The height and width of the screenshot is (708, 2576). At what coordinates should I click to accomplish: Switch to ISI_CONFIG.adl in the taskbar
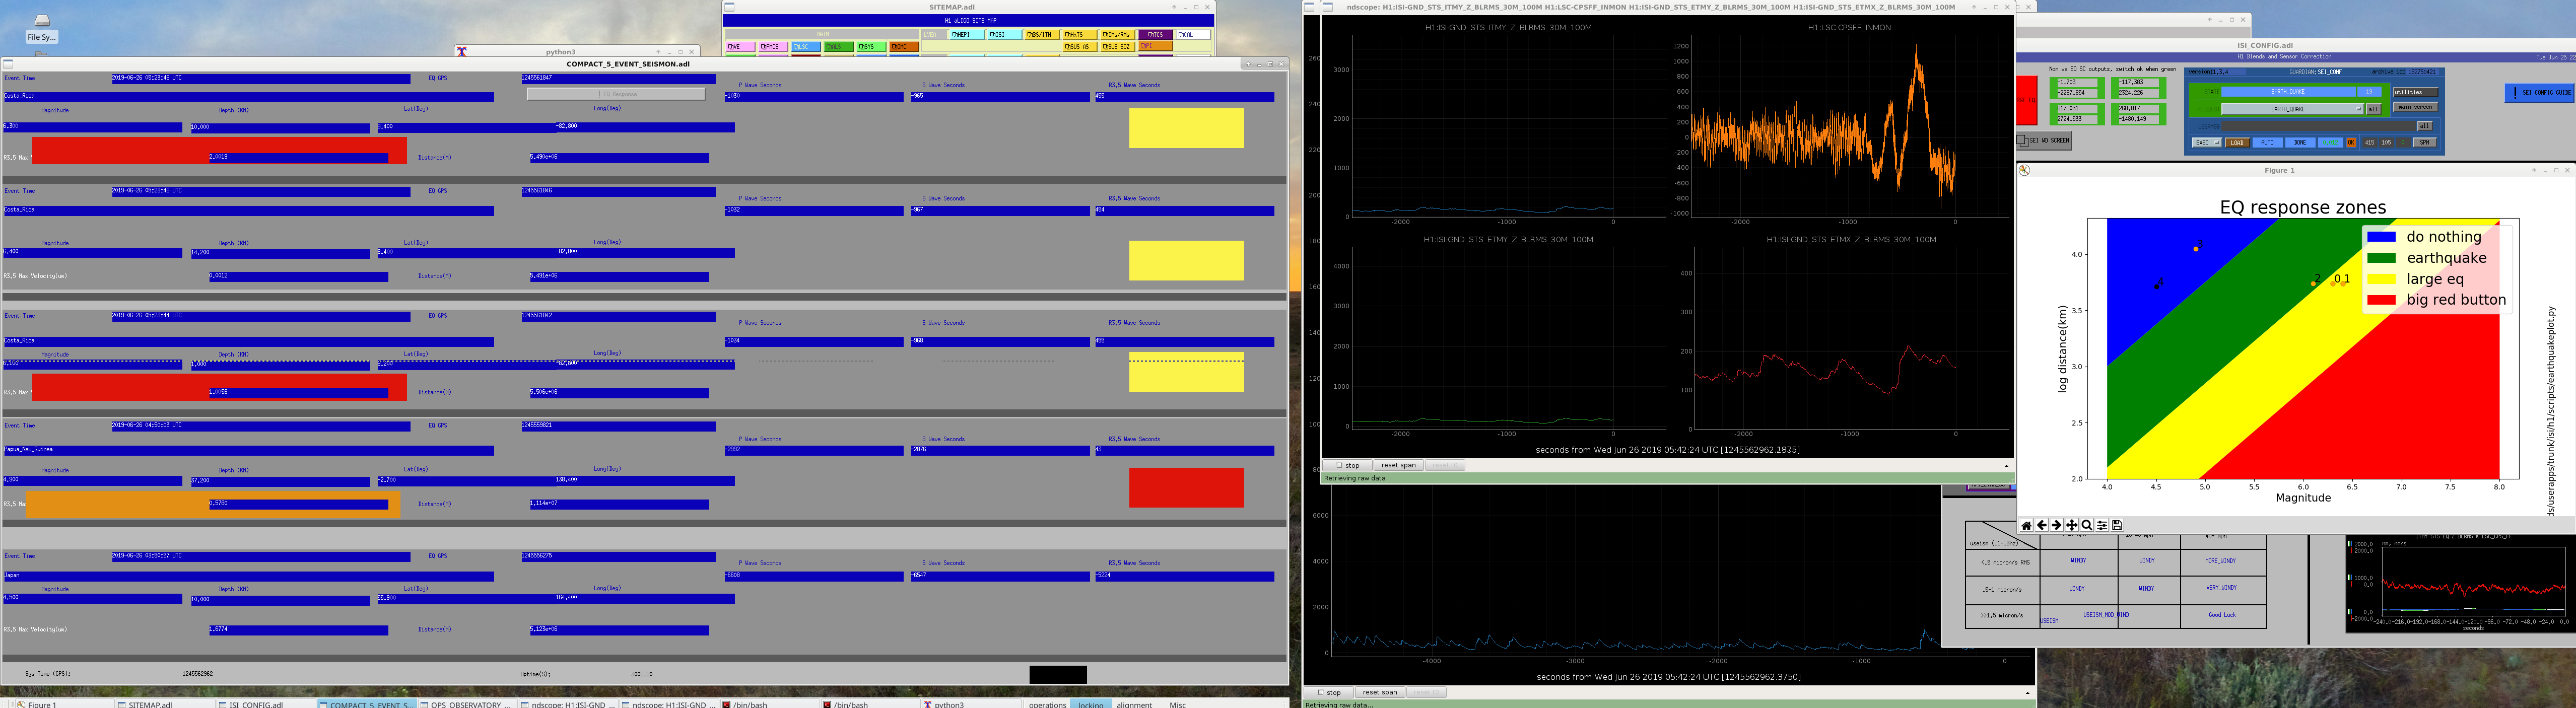266,704
